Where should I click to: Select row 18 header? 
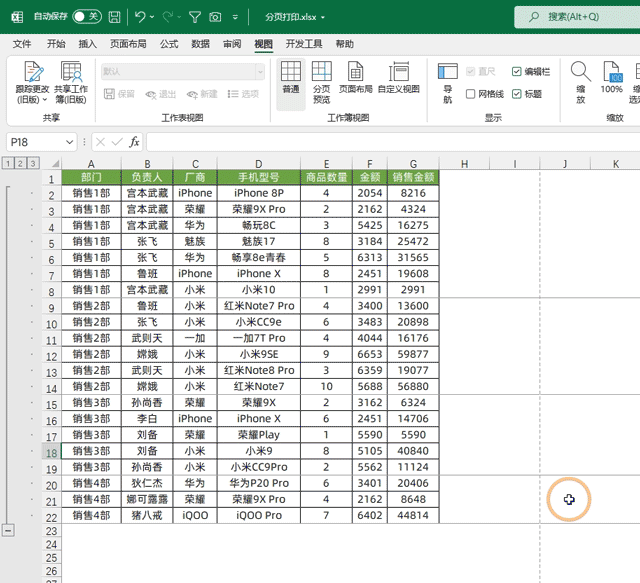(51, 452)
